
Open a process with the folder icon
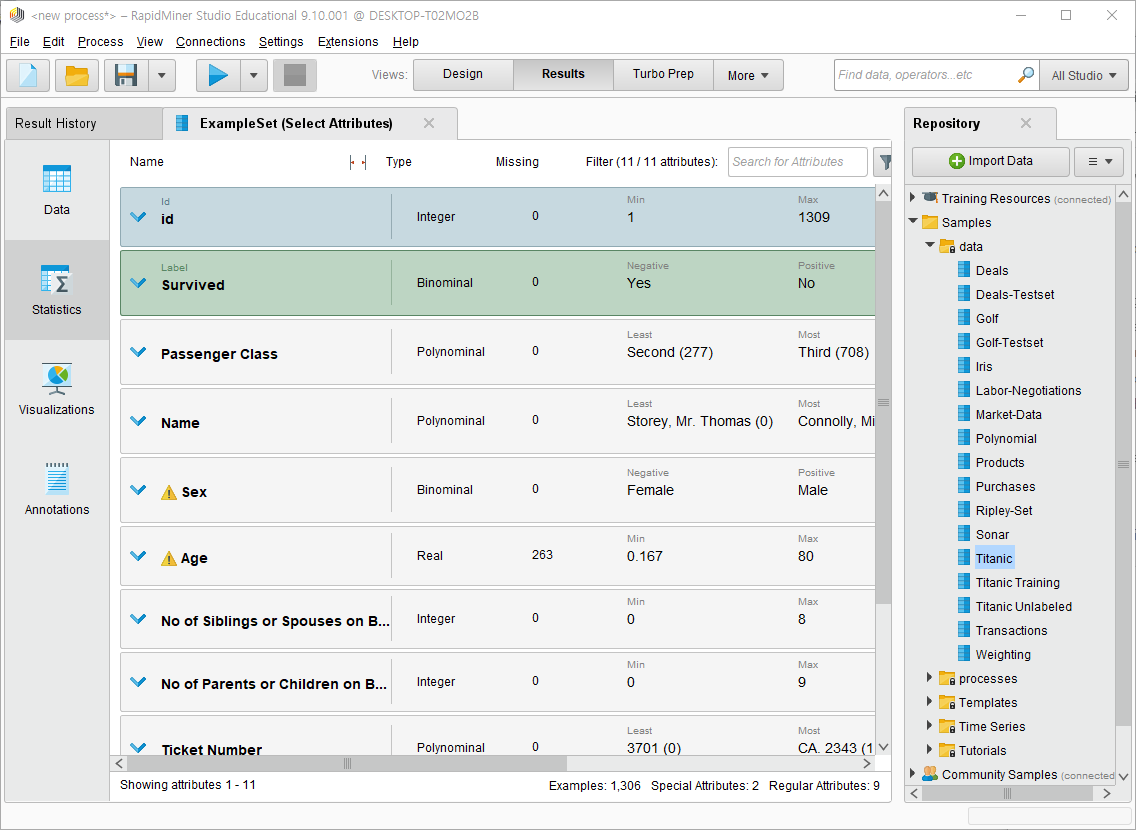77,75
